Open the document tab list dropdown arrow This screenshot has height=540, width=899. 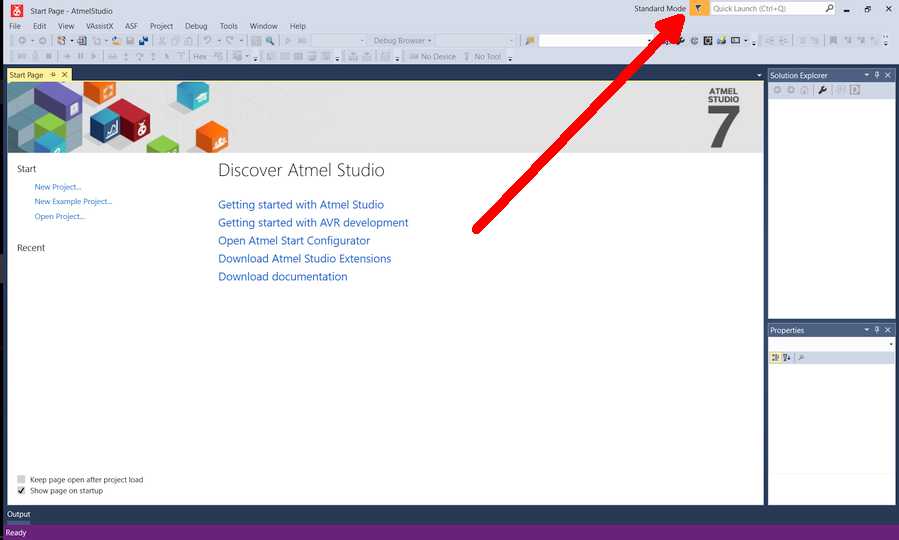[759, 75]
